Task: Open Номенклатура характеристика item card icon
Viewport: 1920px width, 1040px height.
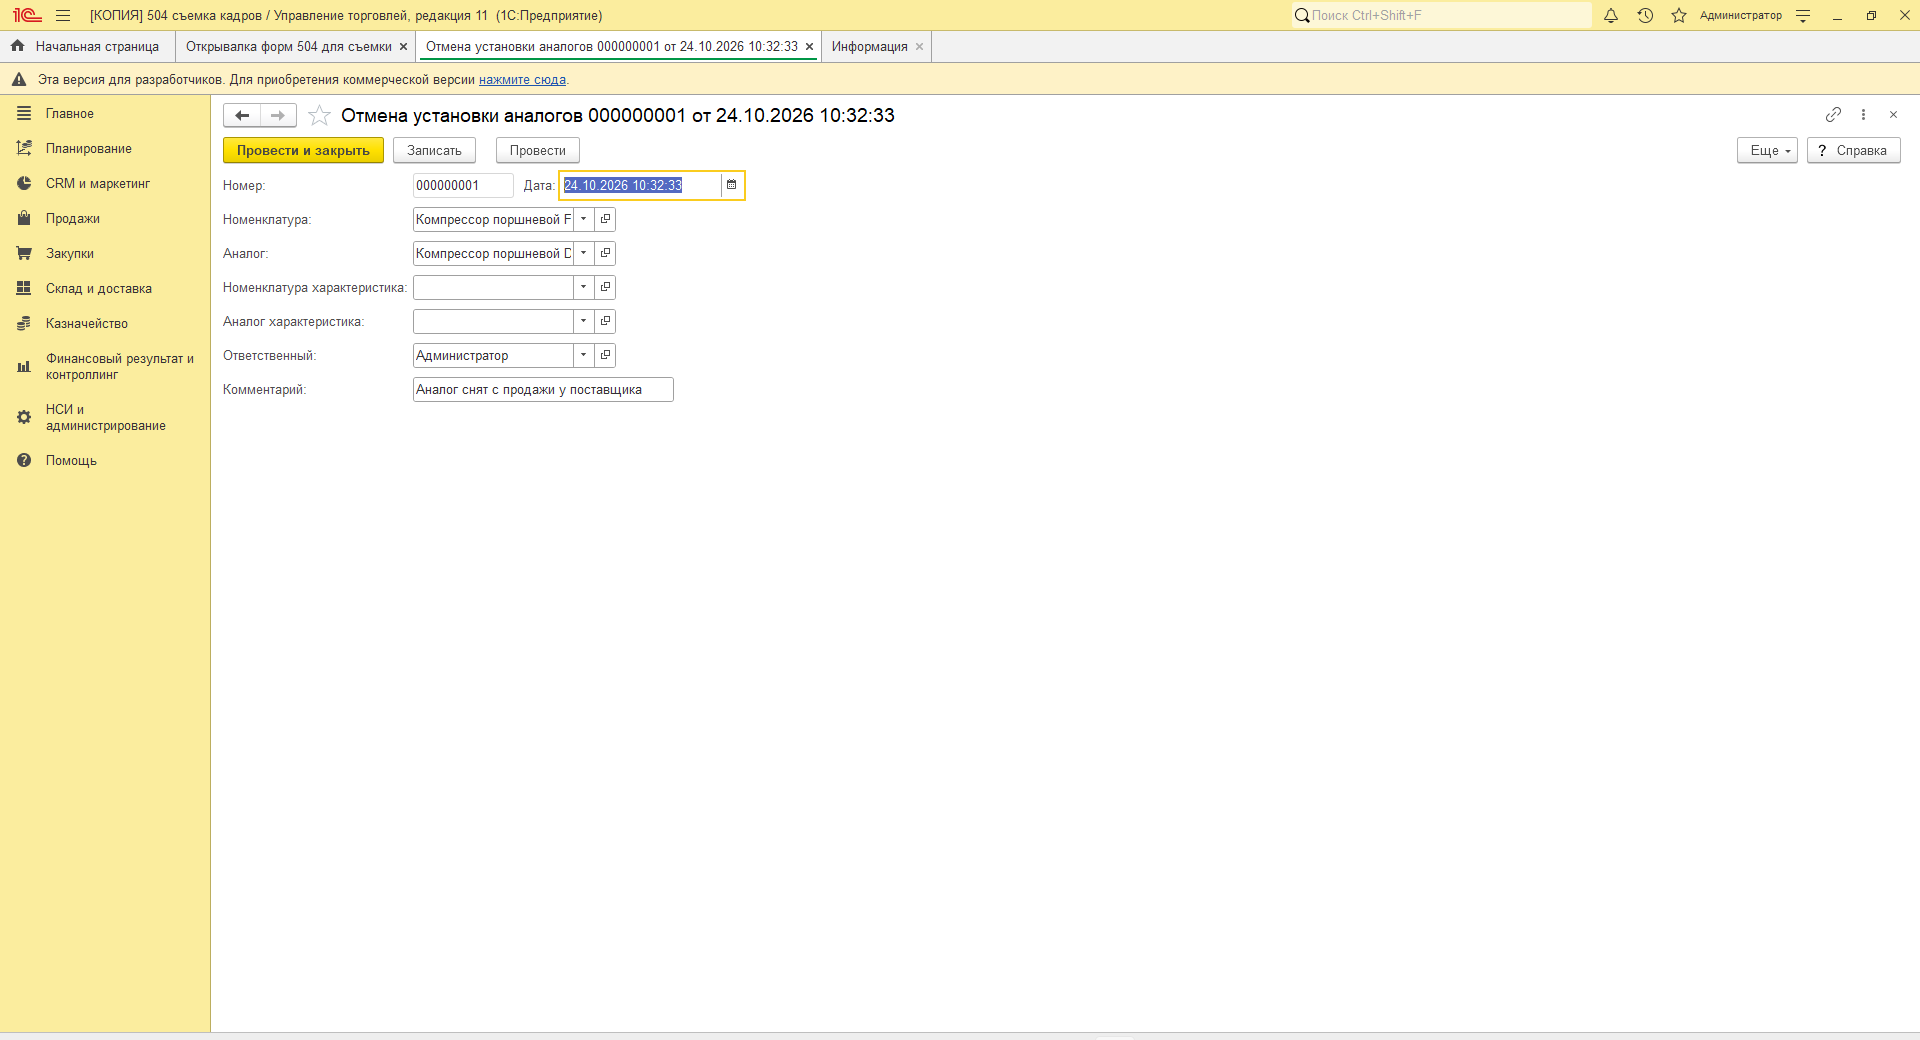Action: pos(605,287)
